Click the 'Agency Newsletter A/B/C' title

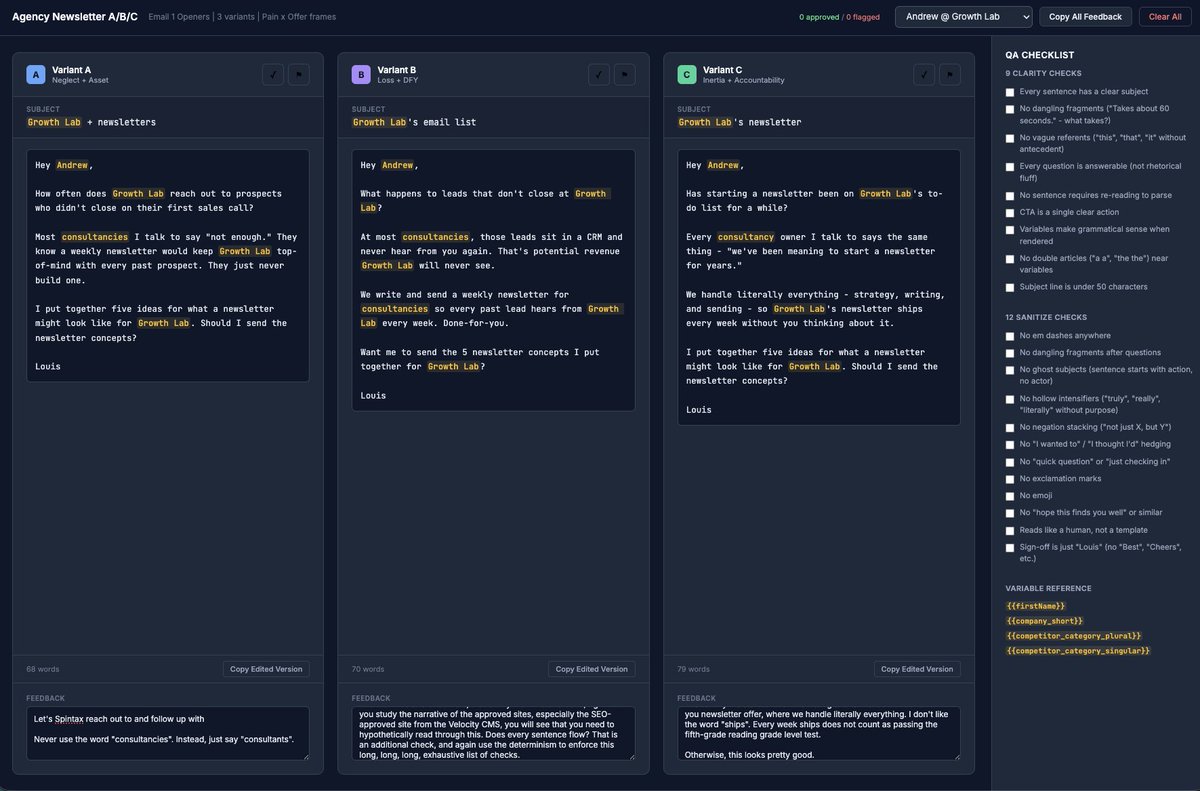(75, 17)
